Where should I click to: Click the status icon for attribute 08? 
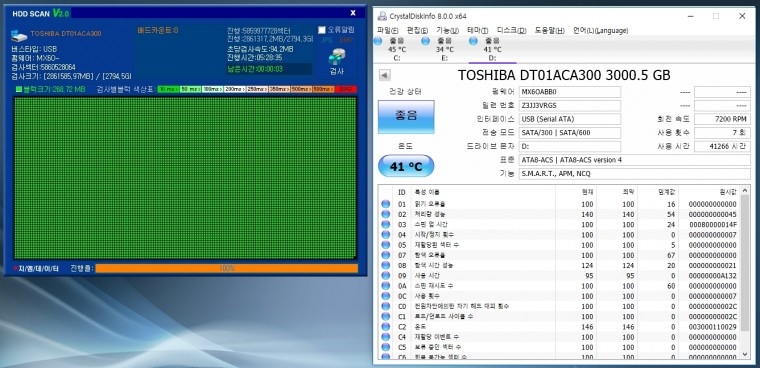tap(386, 265)
